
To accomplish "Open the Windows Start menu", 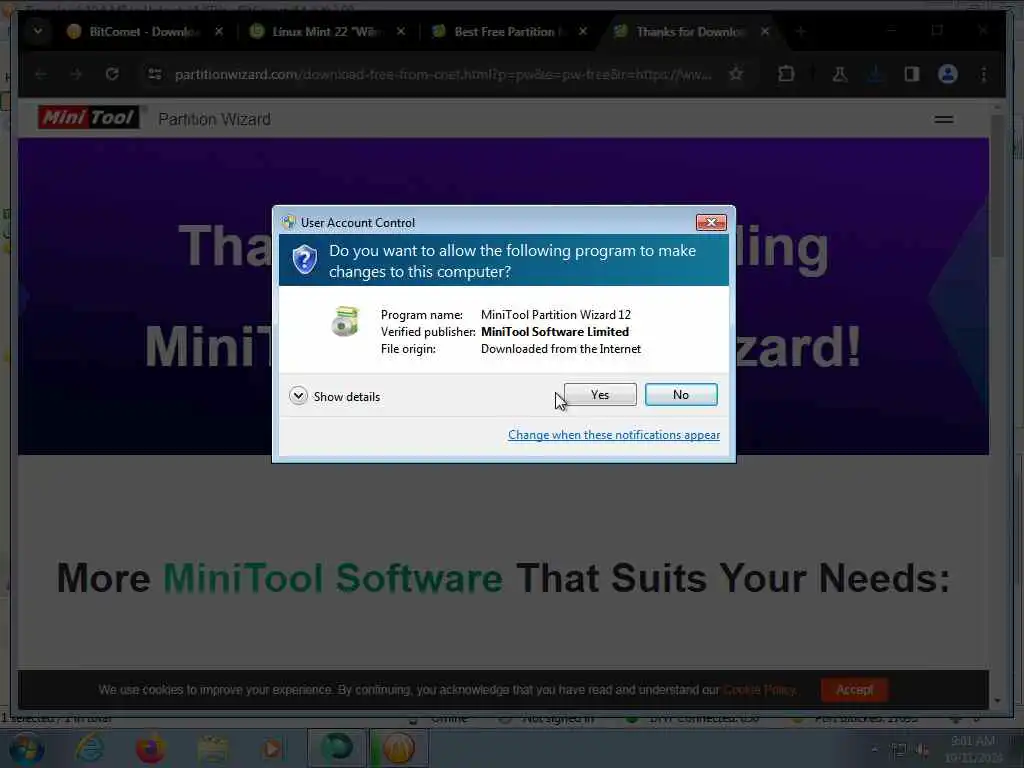I will click(25, 748).
